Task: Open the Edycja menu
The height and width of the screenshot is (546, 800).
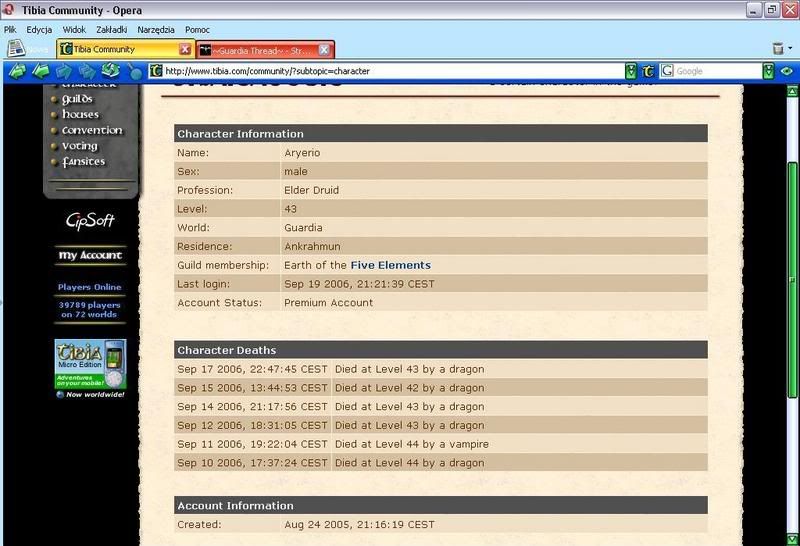Action: 39,30
